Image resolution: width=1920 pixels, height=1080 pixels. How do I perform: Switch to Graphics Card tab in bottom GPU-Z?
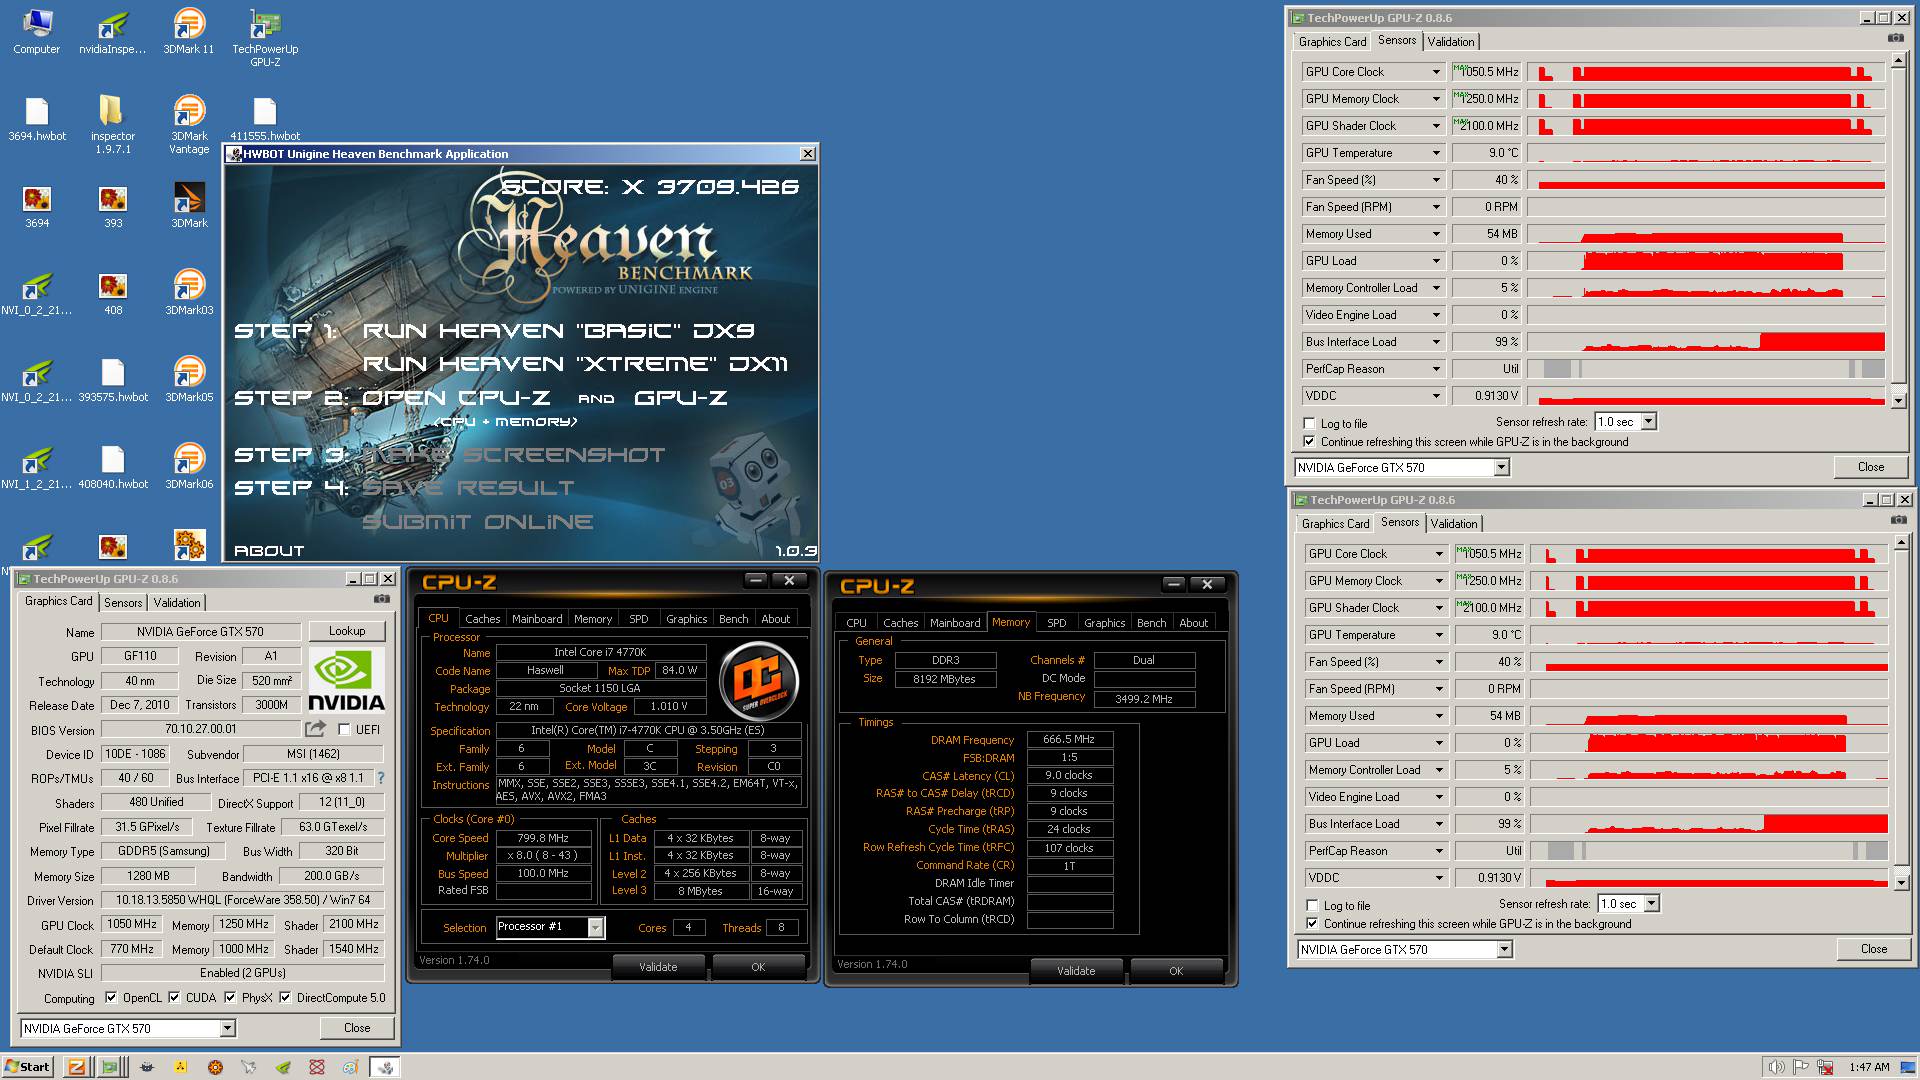click(1335, 524)
